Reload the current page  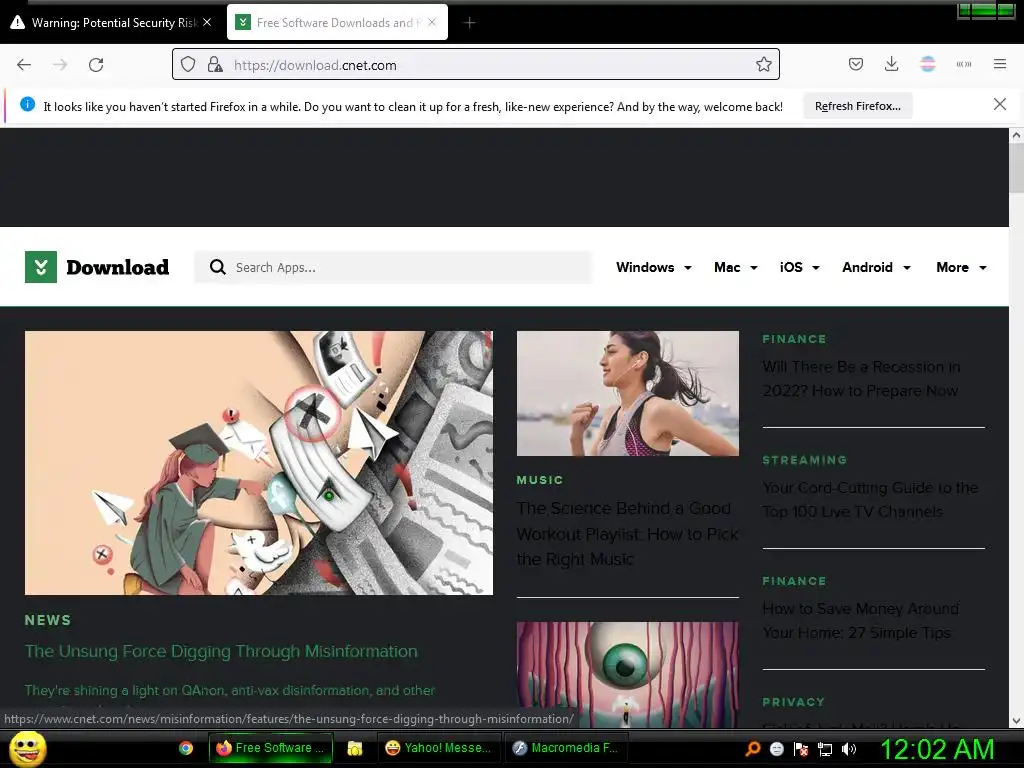click(x=96, y=65)
